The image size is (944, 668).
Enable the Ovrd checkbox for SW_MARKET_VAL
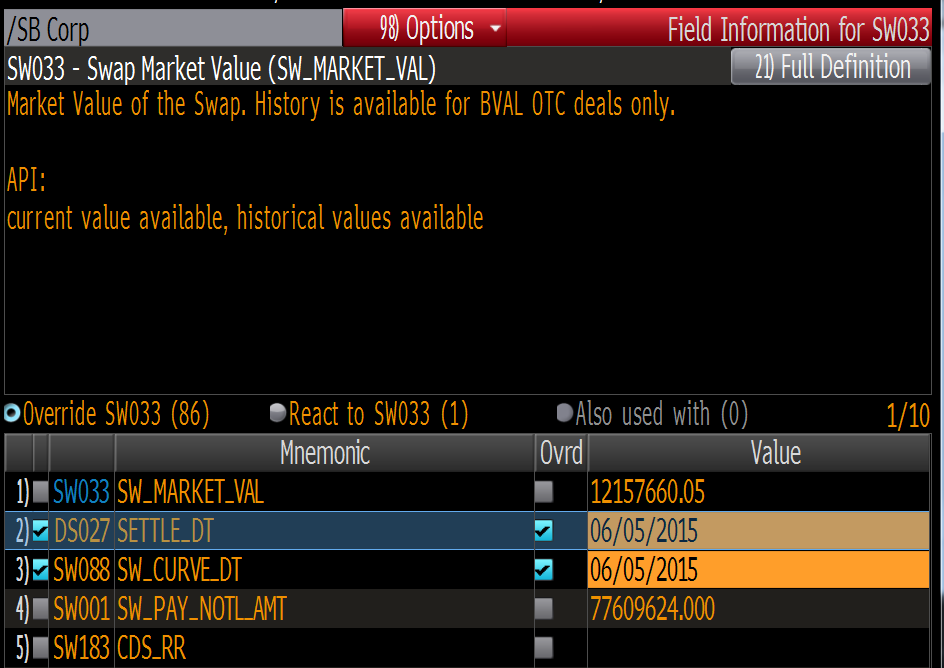tap(544, 492)
